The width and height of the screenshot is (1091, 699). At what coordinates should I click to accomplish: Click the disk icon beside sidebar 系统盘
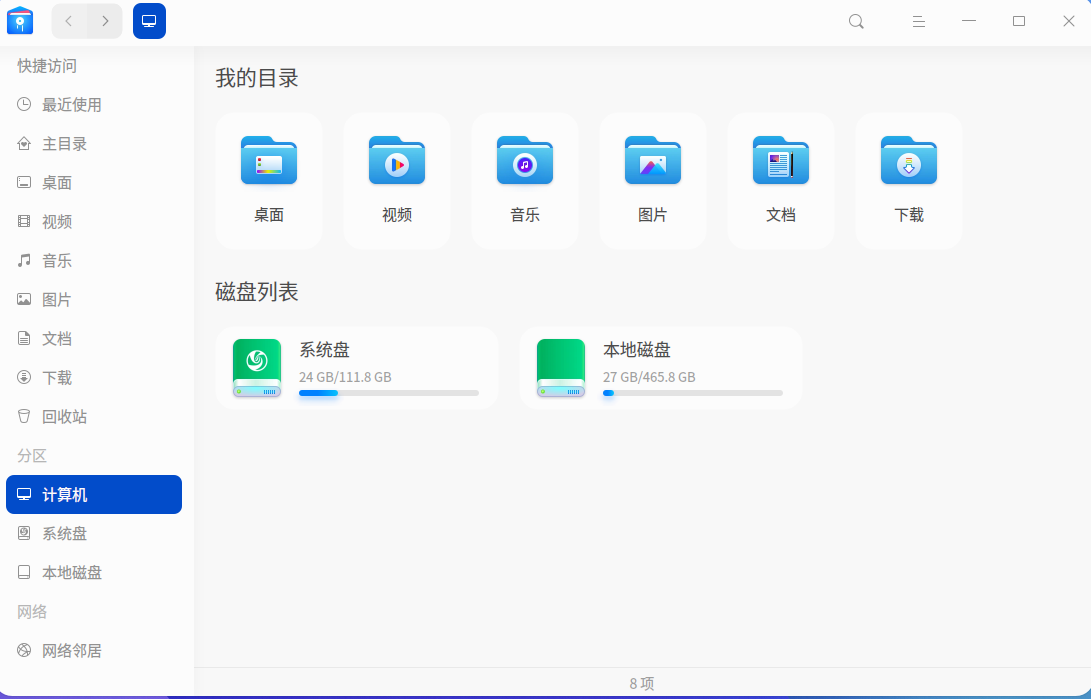pyautogui.click(x=24, y=533)
